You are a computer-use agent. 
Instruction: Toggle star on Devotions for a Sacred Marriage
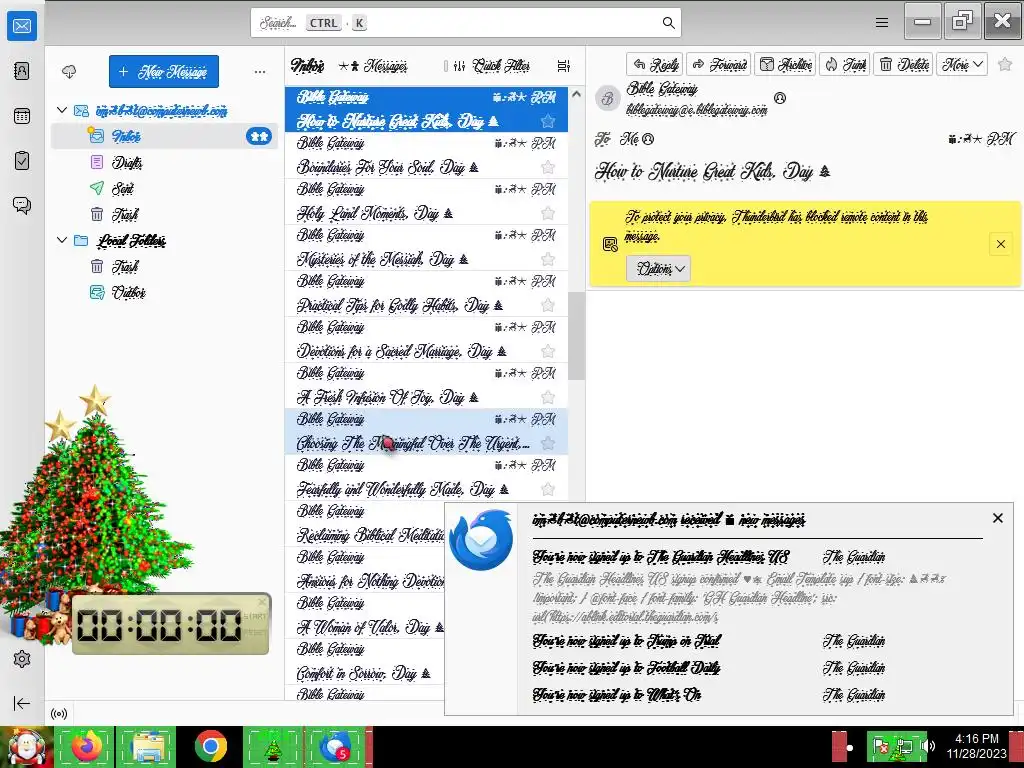coord(548,351)
